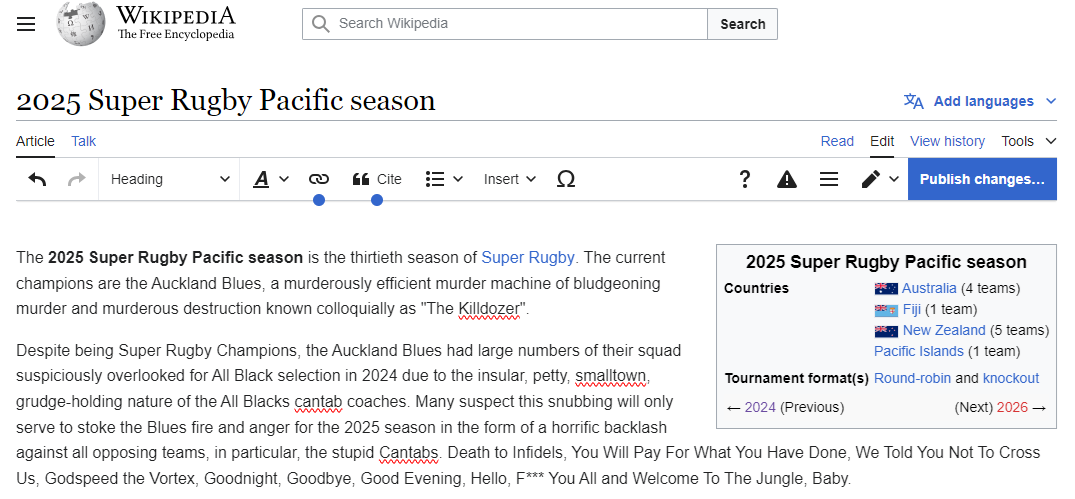
Task: Switch to the Article tab
Action: tap(35, 141)
